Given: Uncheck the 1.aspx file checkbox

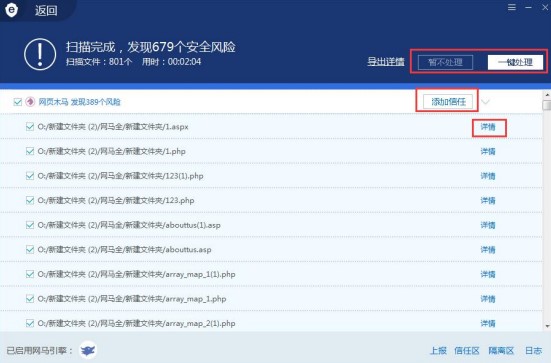Looking at the screenshot, I should [30, 127].
